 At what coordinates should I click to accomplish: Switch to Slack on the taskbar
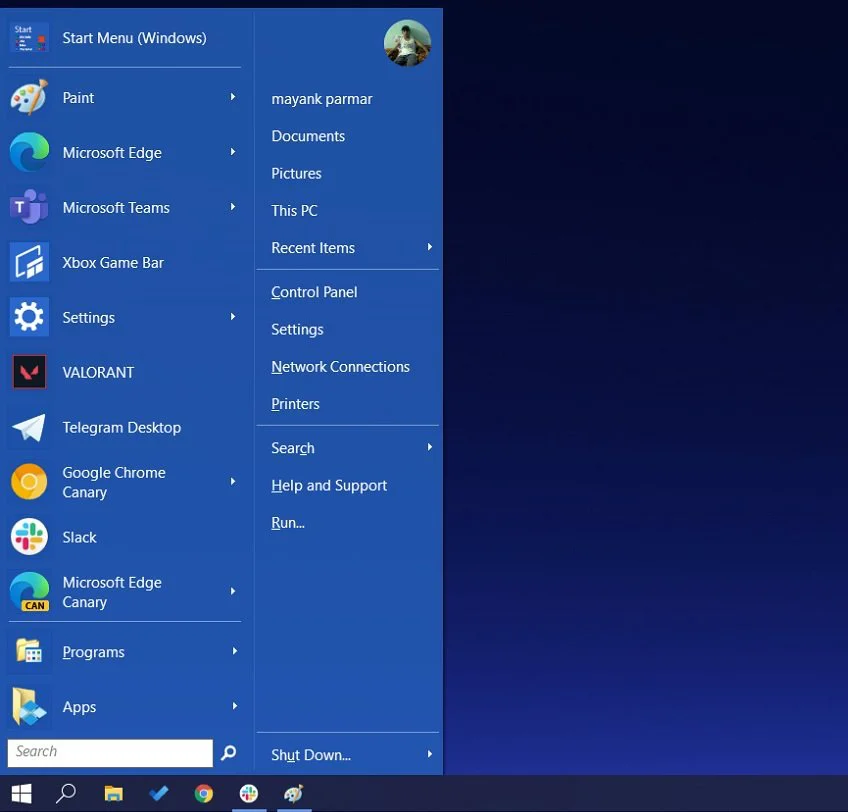pyautogui.click(x=249, y=794)
